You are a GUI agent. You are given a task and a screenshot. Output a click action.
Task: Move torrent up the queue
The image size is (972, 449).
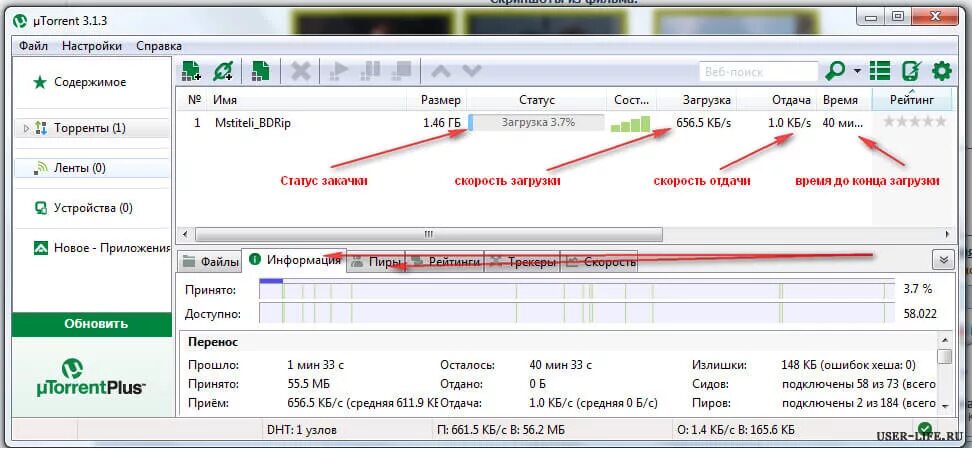440,71
